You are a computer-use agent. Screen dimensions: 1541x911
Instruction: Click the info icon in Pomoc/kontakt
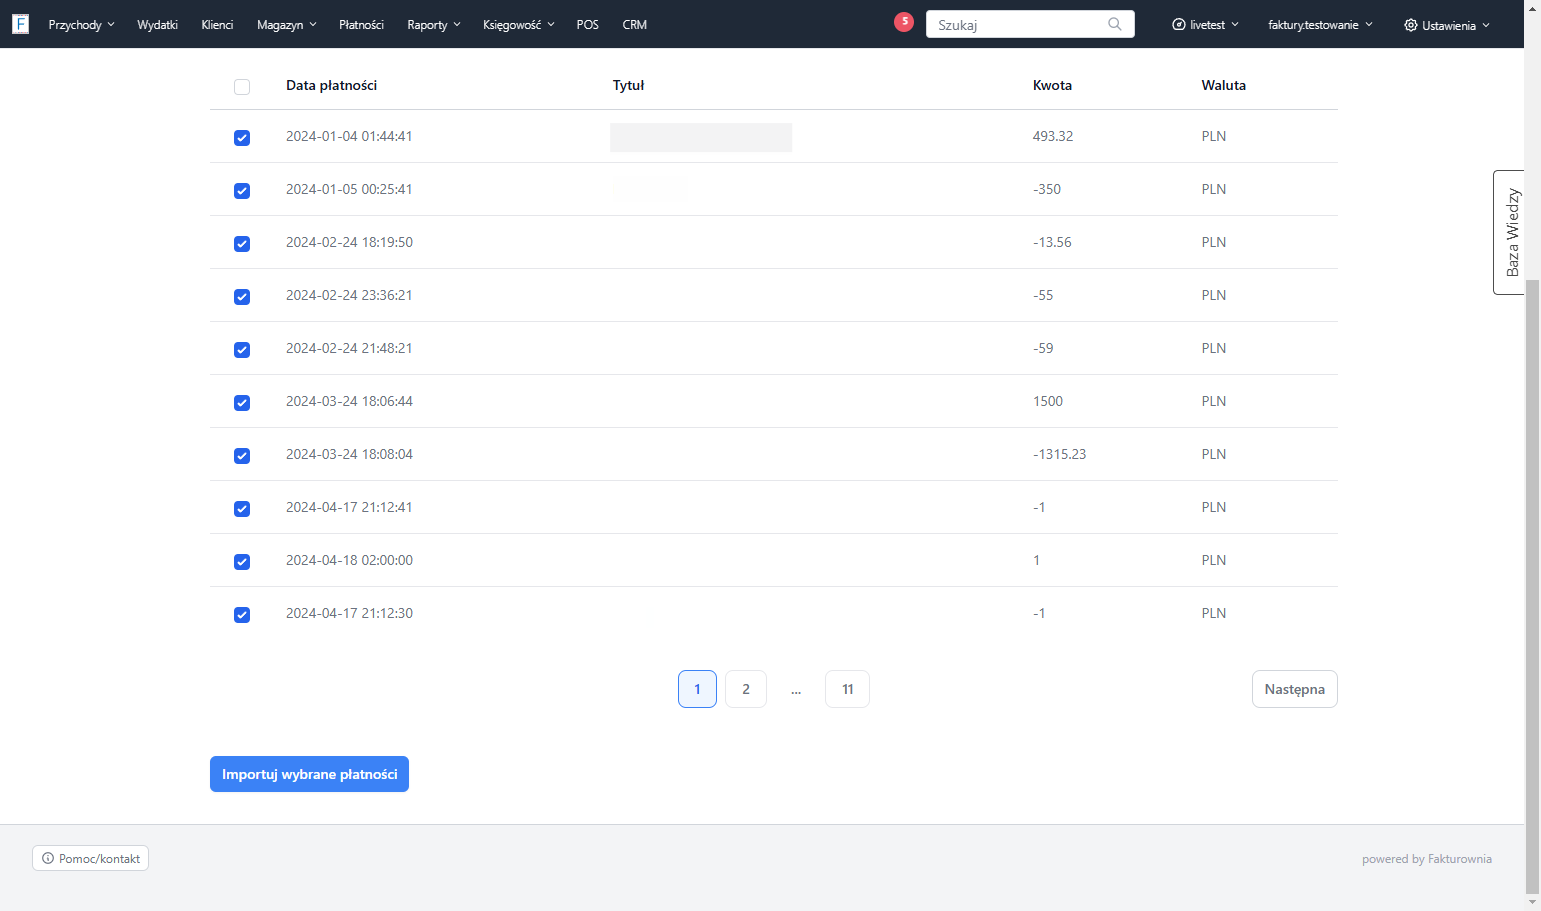click(48, 858)
